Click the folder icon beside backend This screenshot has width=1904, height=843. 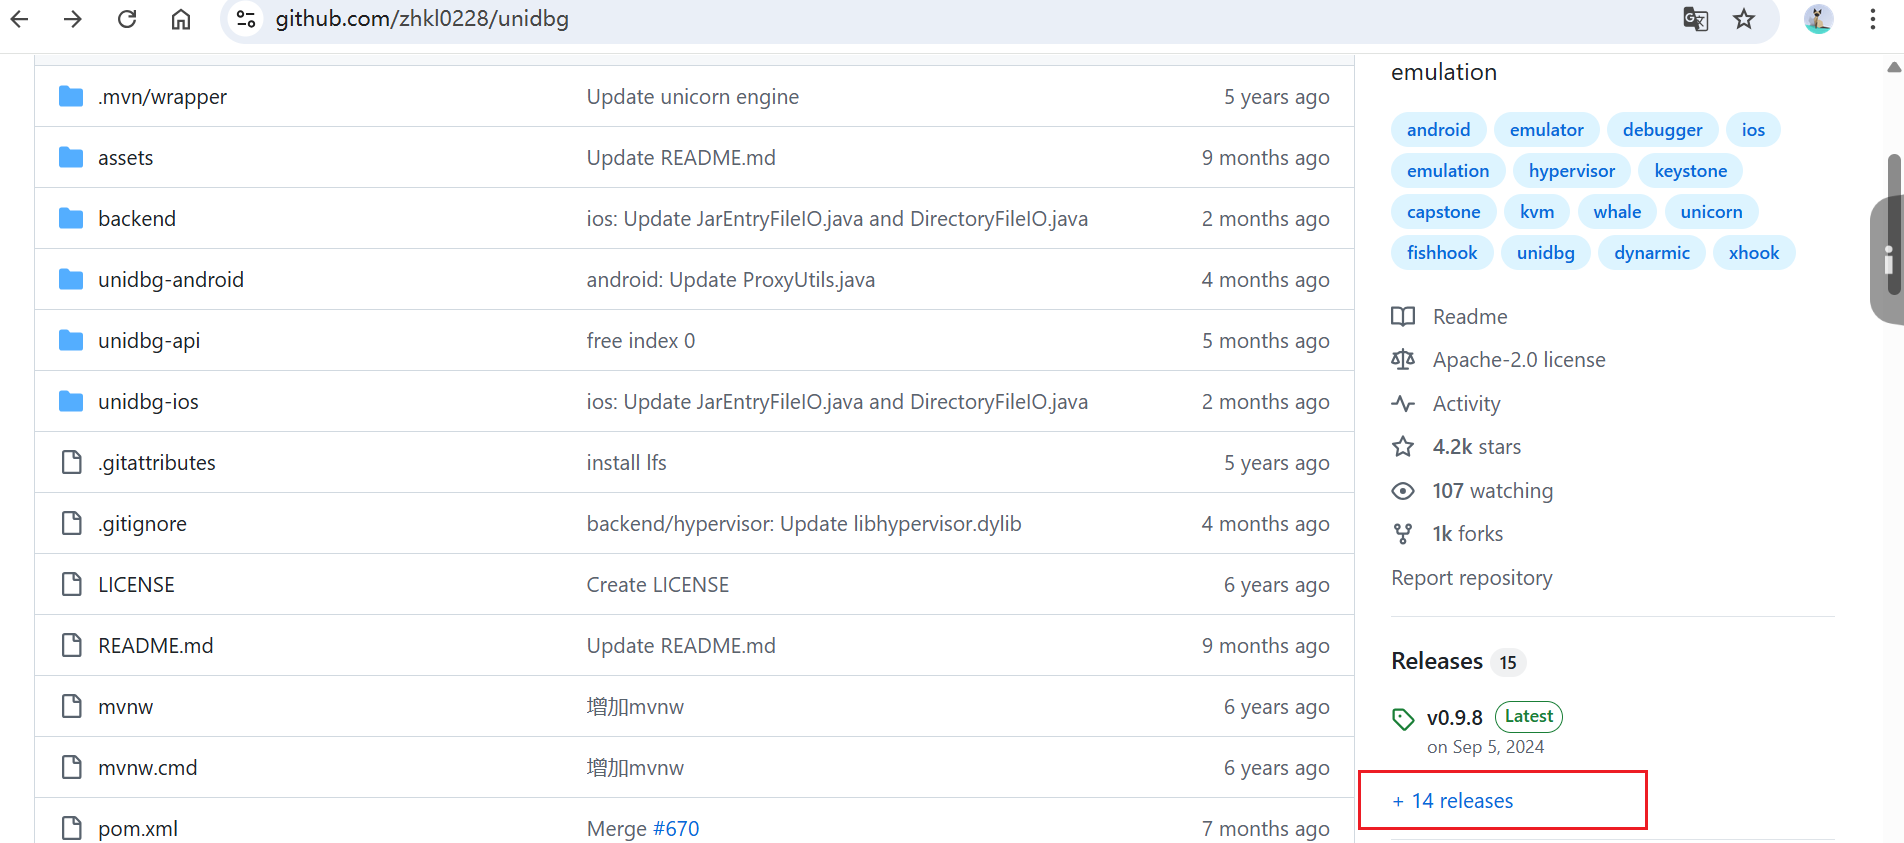coord(71,218)
